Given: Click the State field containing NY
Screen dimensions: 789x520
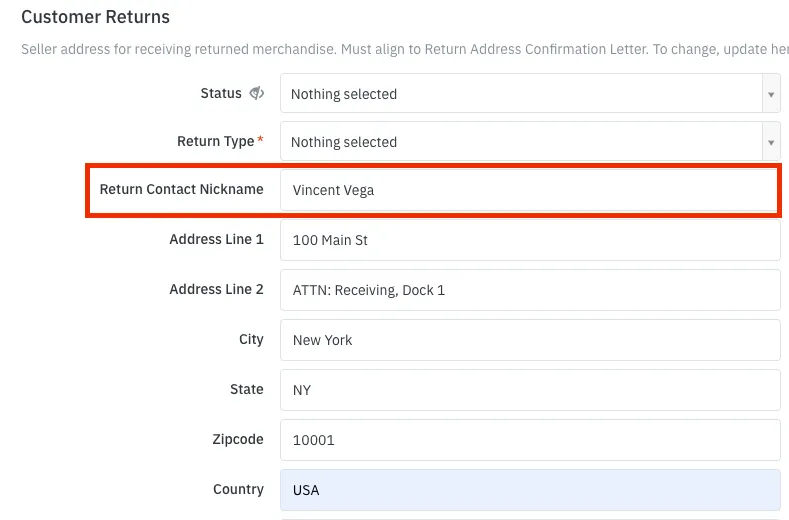Looking at the screenshot, I should pyautogui.click(x=530, y=390).
